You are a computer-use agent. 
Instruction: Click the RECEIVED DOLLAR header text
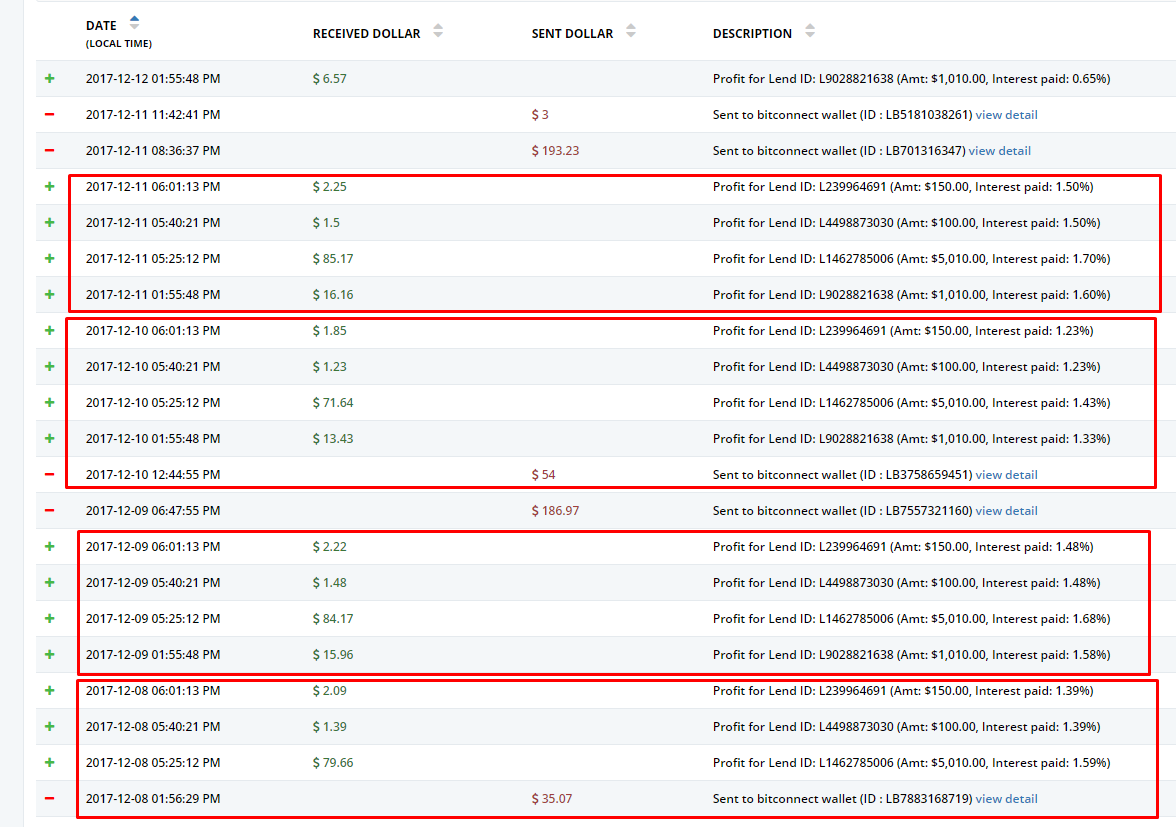(367, 34)
